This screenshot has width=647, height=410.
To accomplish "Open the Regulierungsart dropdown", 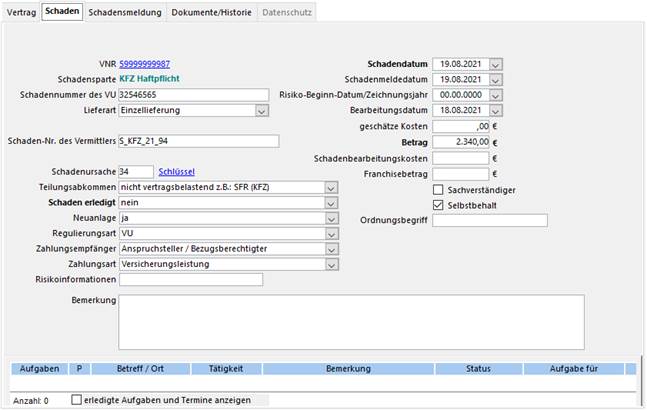I will (x=331, y=233).
